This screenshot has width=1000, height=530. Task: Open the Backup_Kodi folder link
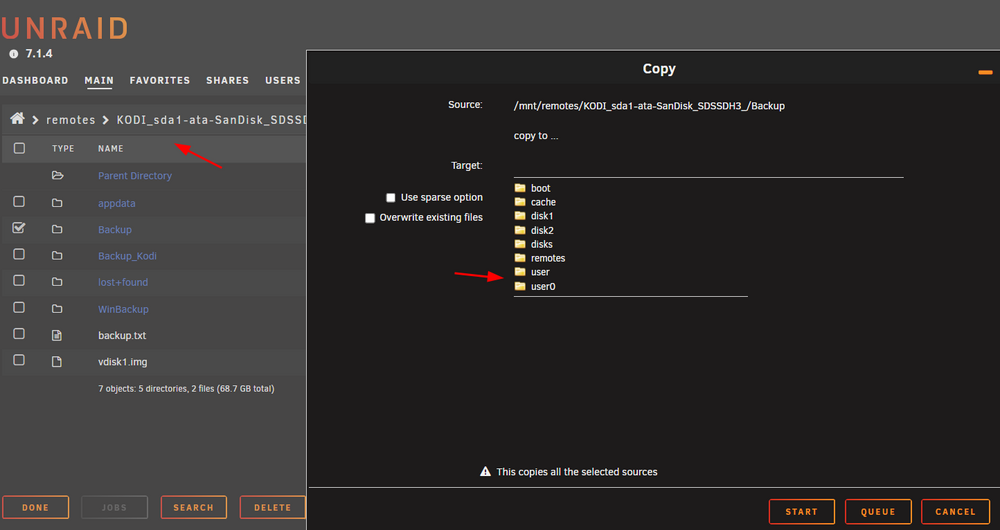pos(127,256)
